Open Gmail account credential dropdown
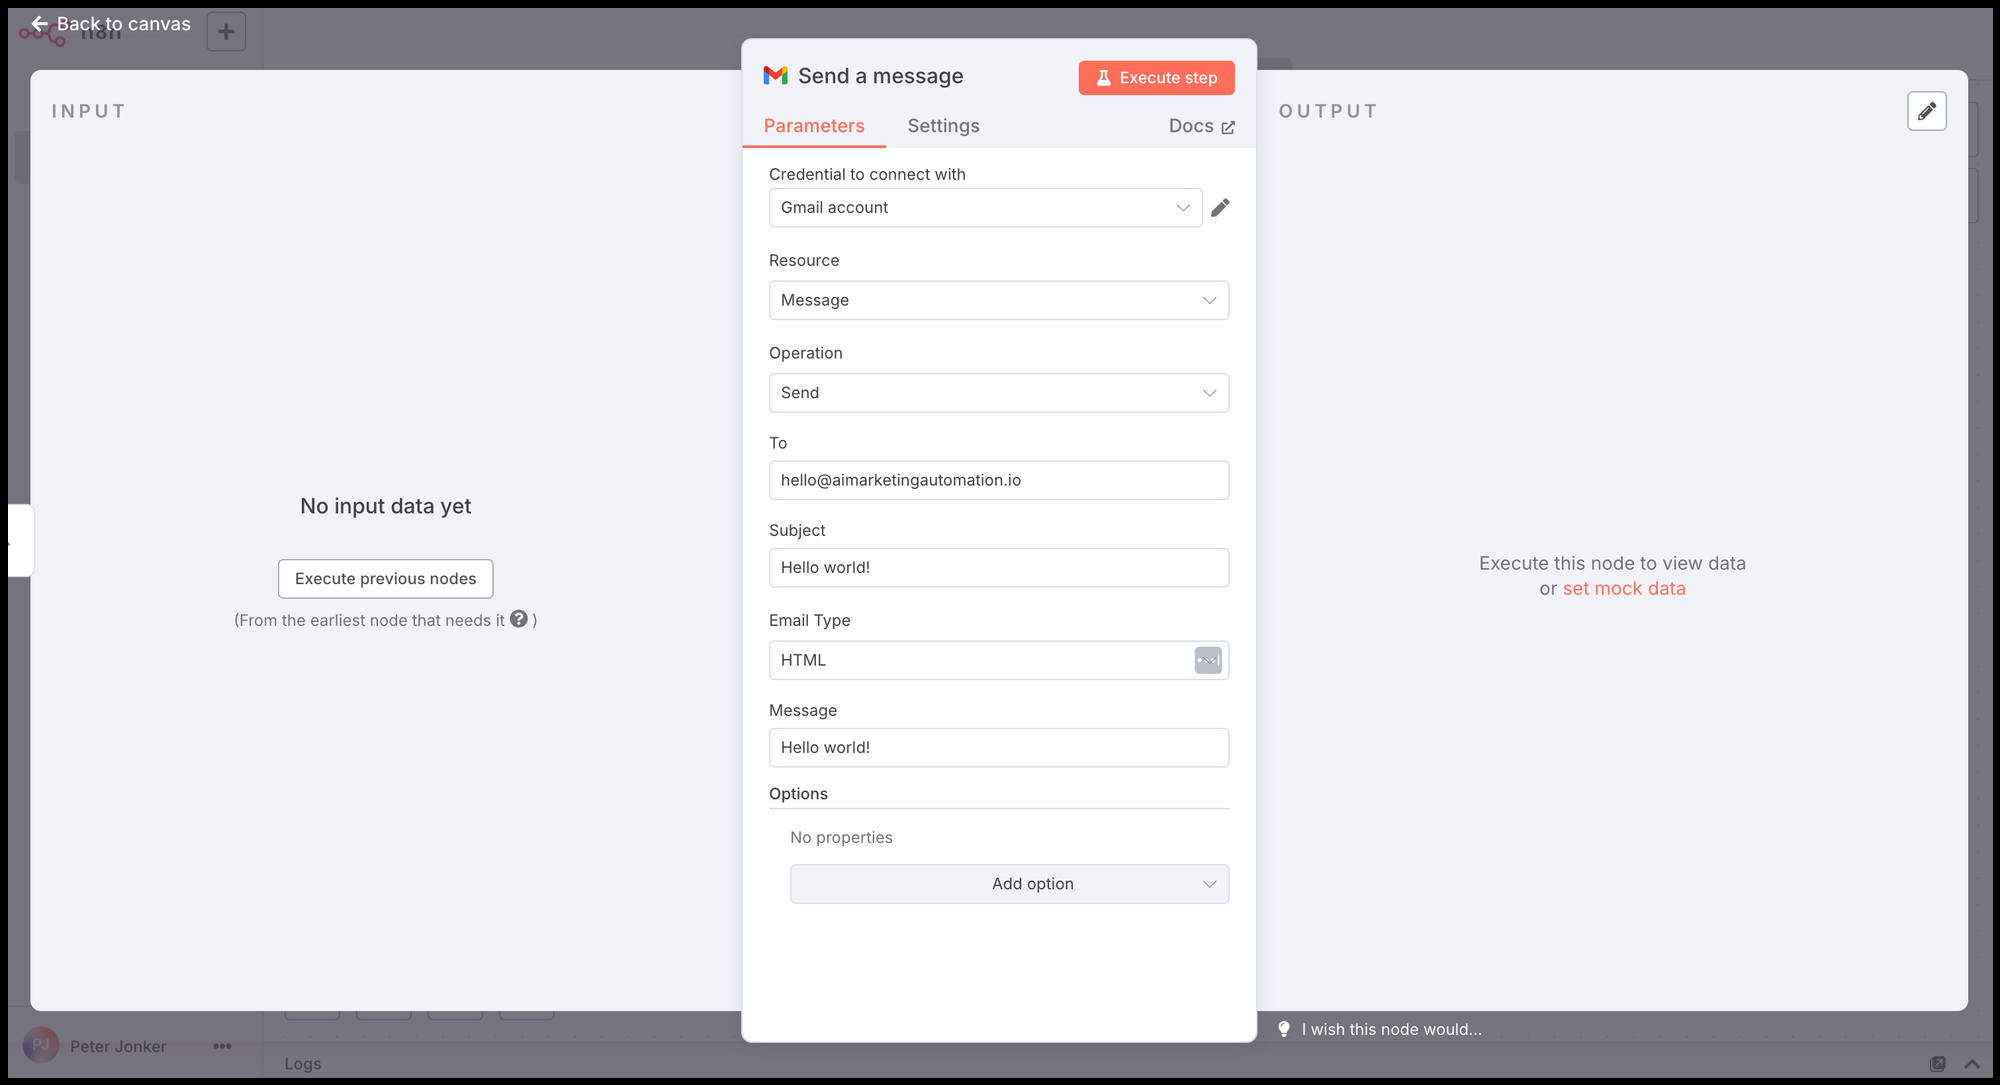Image resolution: width=2000 pixels, height=1085 pixels. pyautogui.click(x=985, y=208)
